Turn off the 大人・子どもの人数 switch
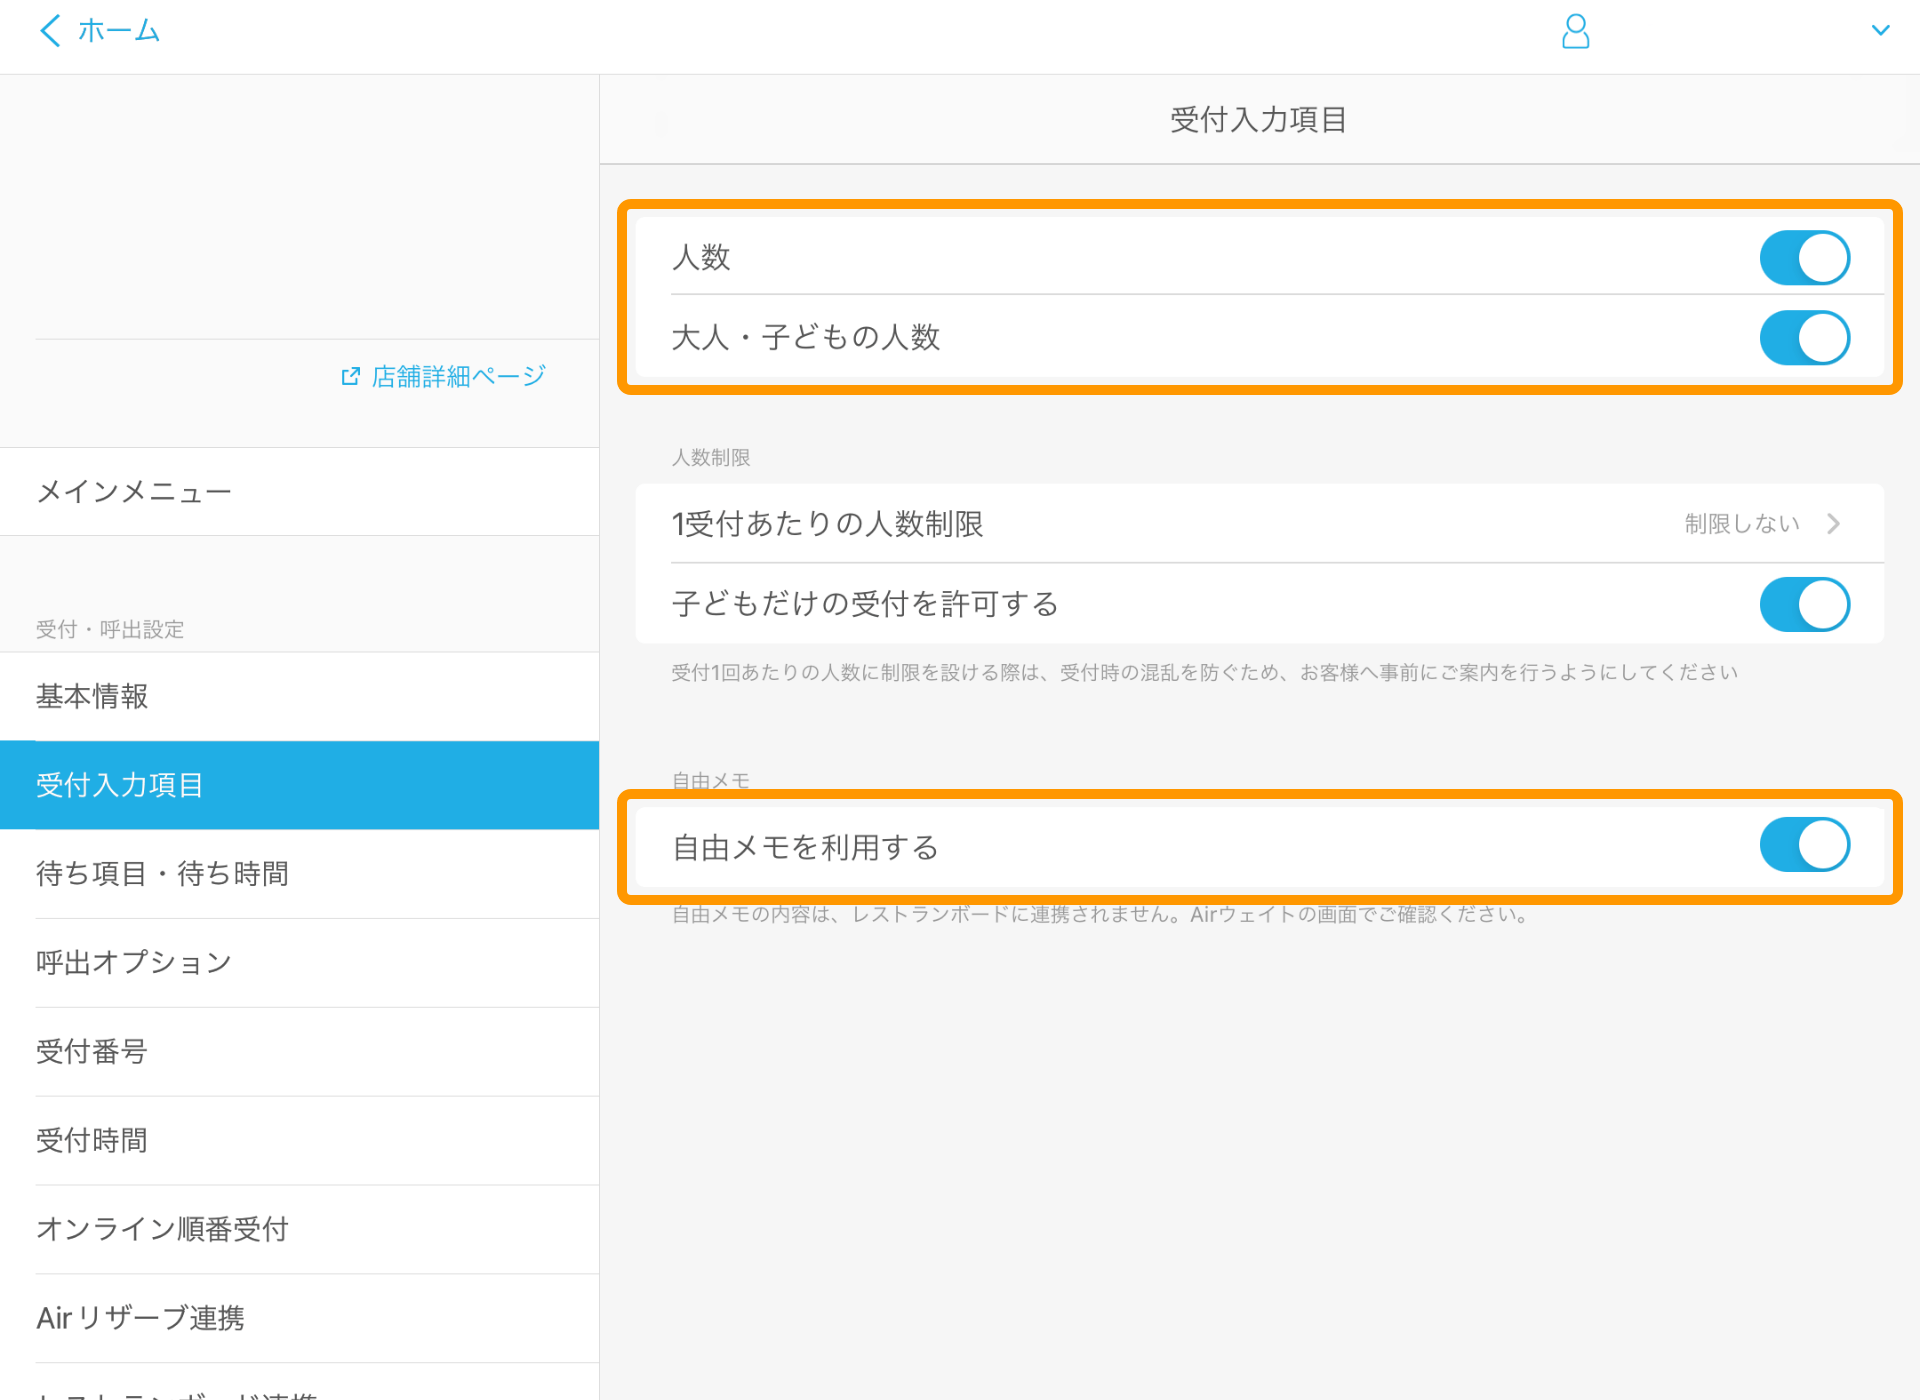 click(x=1803, y=338)
